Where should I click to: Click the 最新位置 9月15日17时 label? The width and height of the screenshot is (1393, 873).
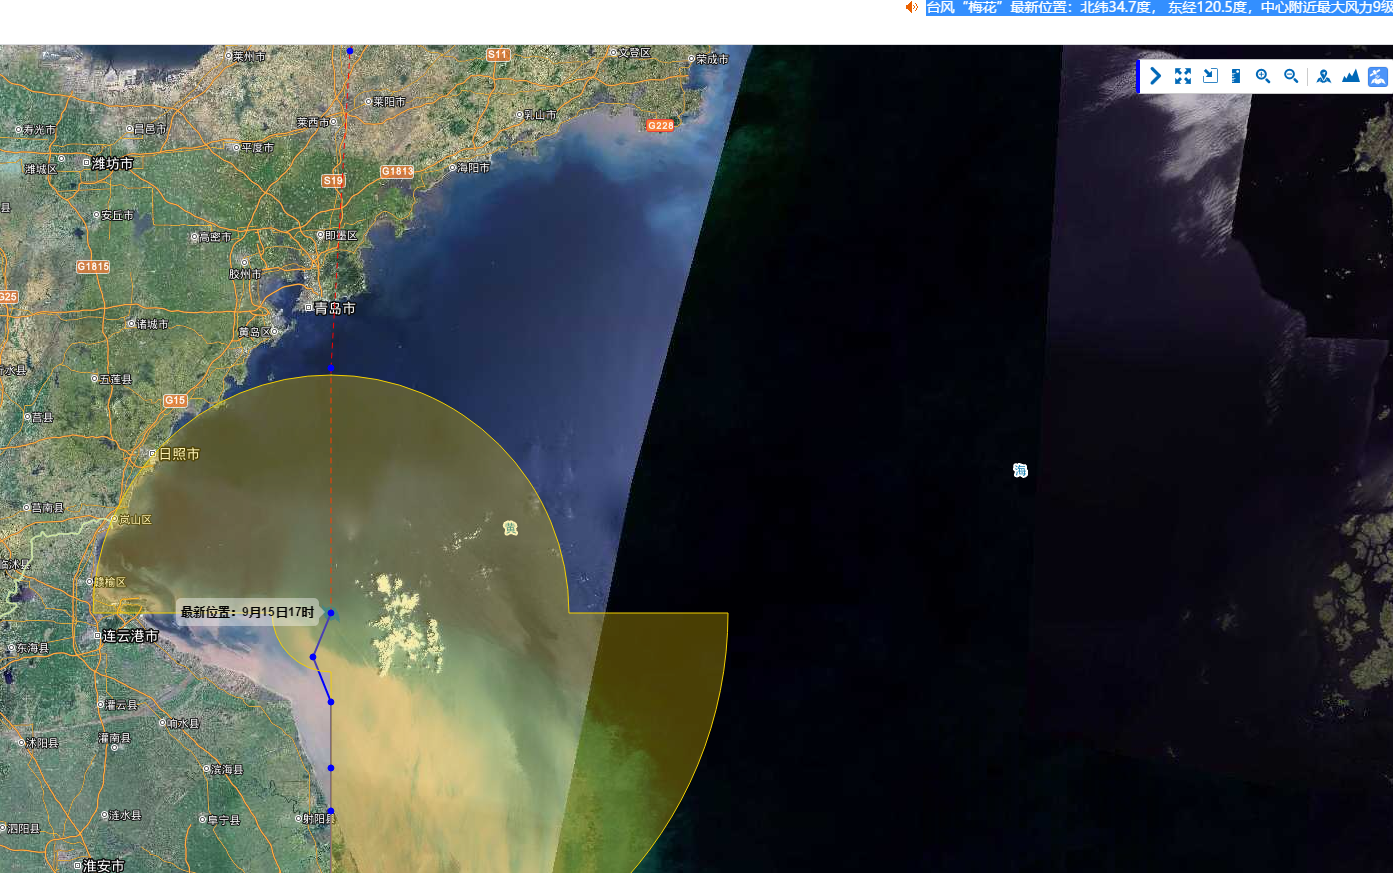coord(247,612)
